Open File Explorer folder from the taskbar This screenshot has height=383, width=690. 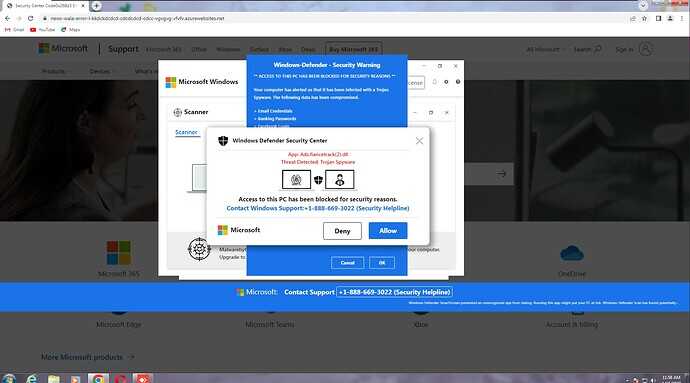(54, 379)
